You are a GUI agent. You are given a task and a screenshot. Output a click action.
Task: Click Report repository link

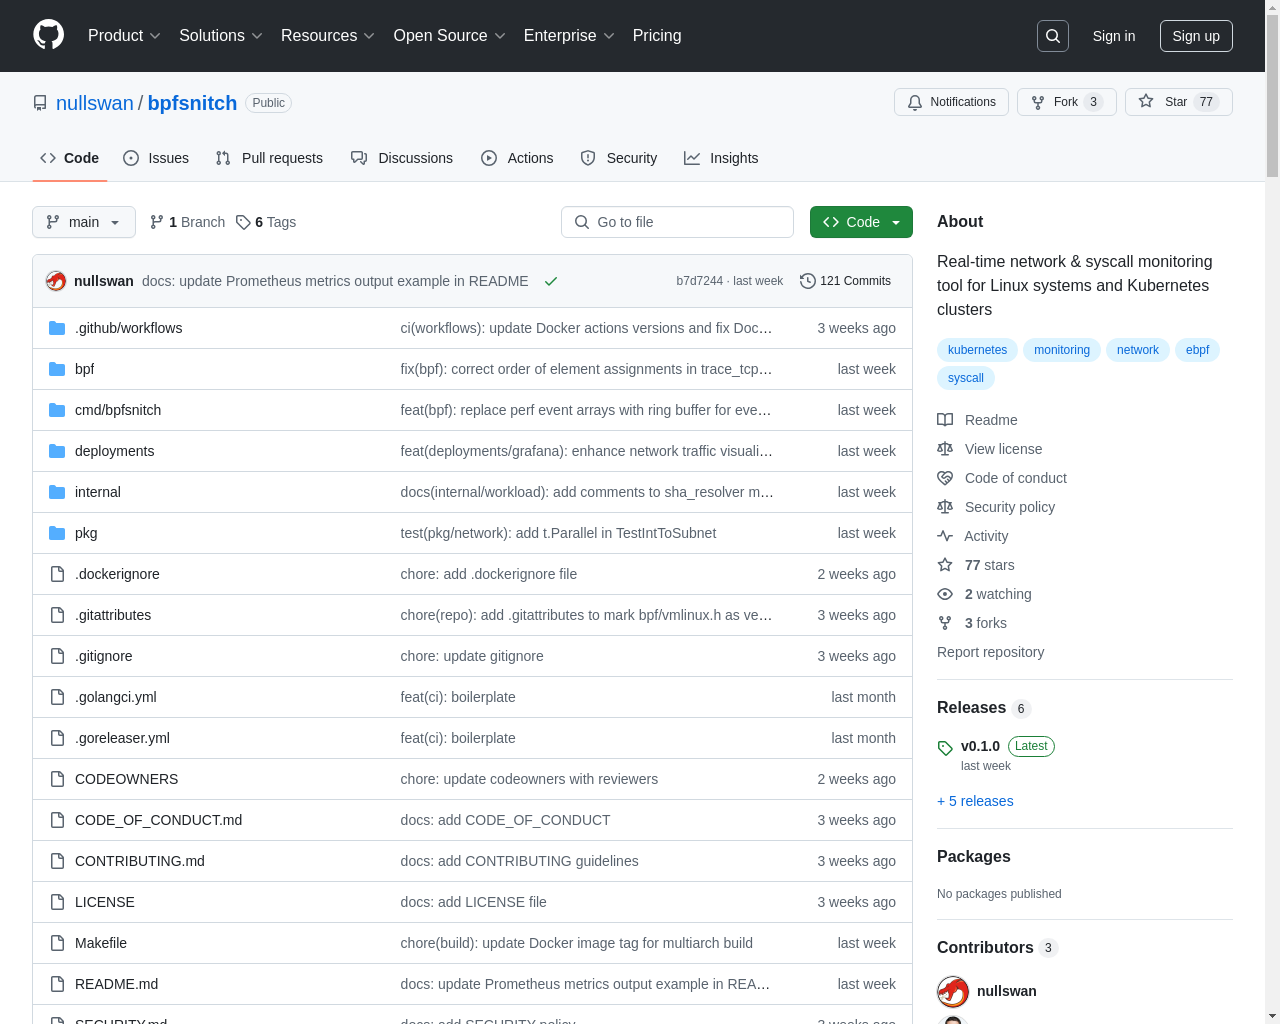point(990,652)
